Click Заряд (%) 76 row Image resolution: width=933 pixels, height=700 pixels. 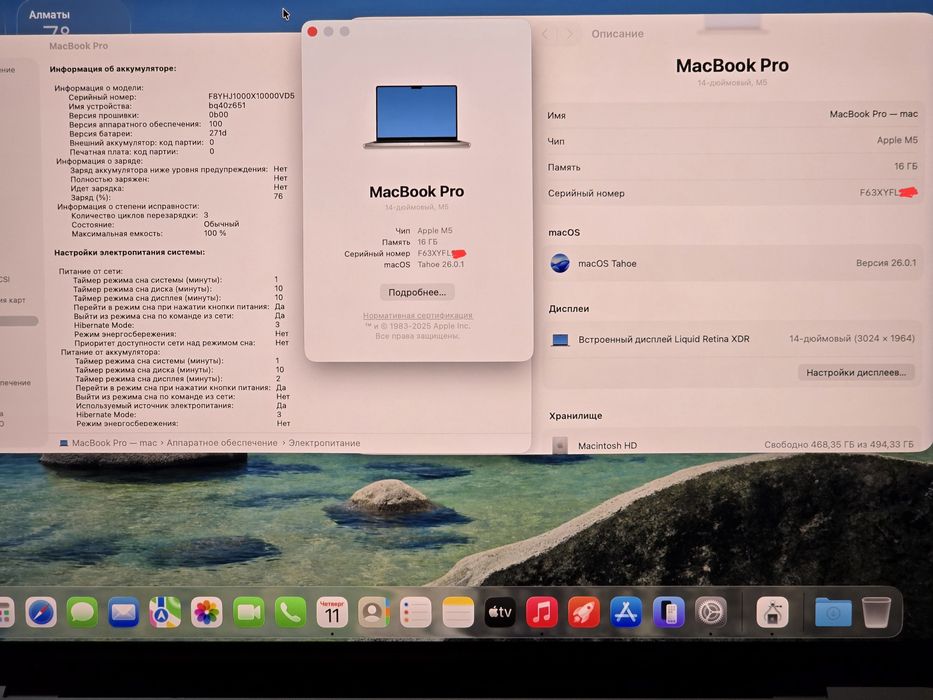click(x=177, y=197)
